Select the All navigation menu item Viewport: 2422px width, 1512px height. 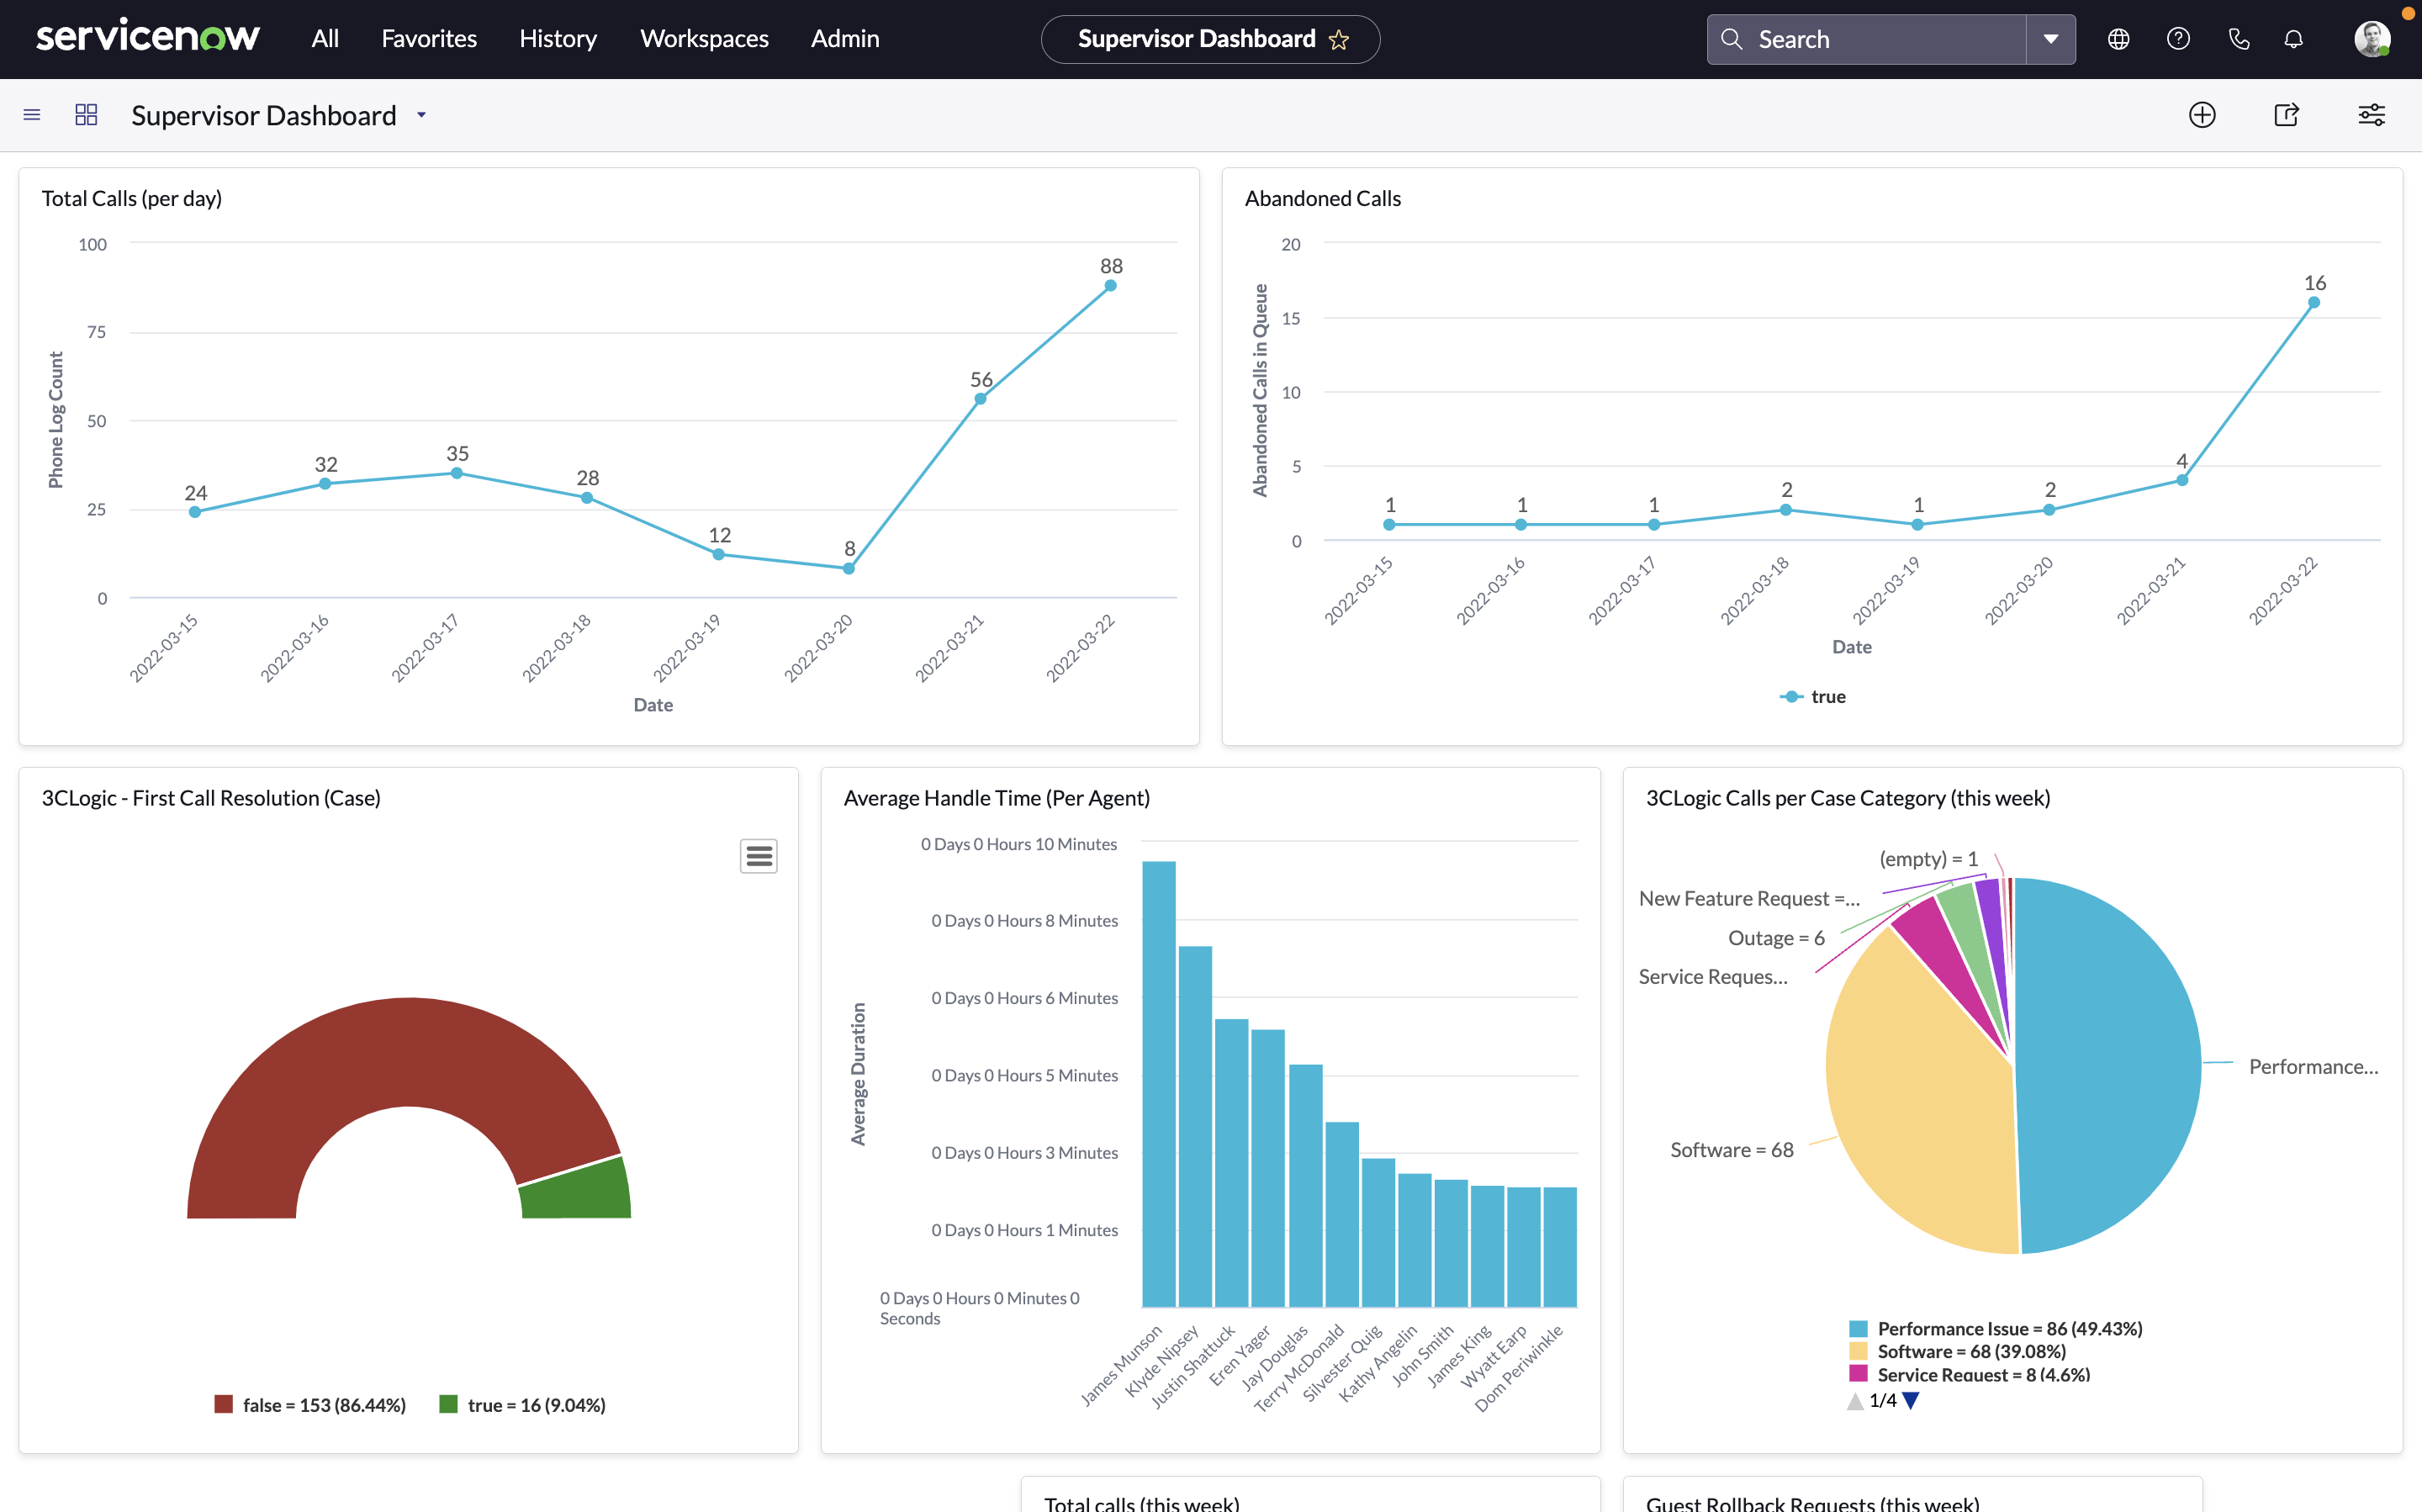(x=322, y=39)
